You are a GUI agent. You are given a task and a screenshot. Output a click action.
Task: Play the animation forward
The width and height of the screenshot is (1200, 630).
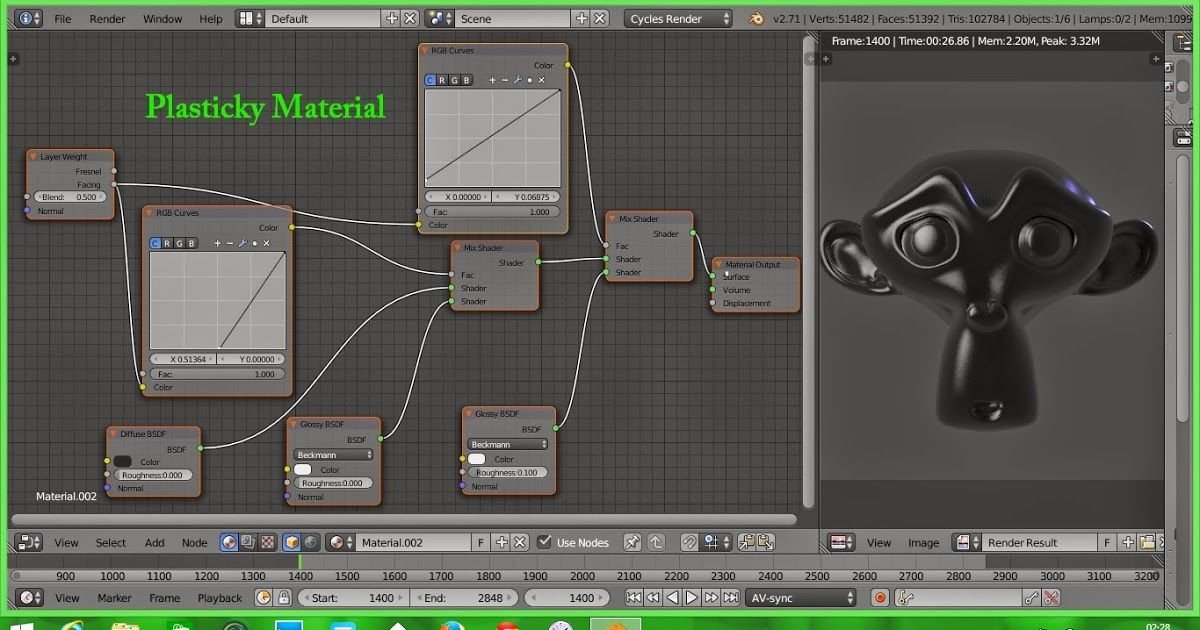(691, 598)
